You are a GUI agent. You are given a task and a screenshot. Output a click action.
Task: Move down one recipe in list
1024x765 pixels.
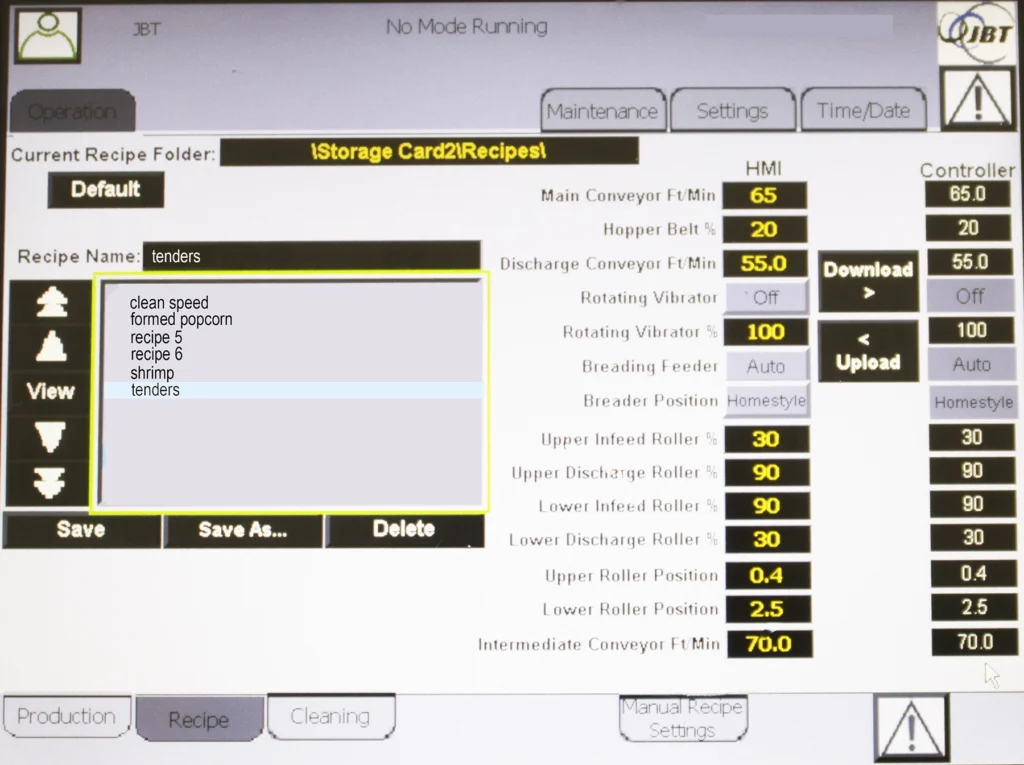pos(50,437)
